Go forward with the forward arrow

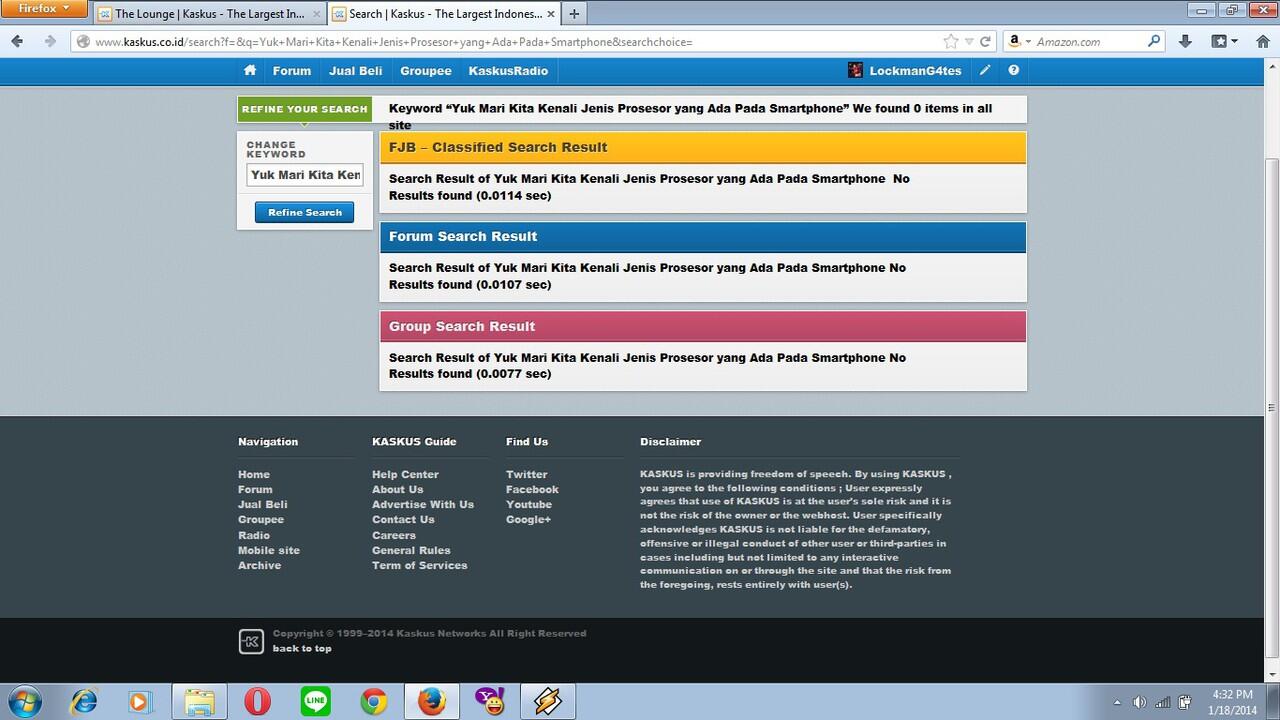click(49, 41)
